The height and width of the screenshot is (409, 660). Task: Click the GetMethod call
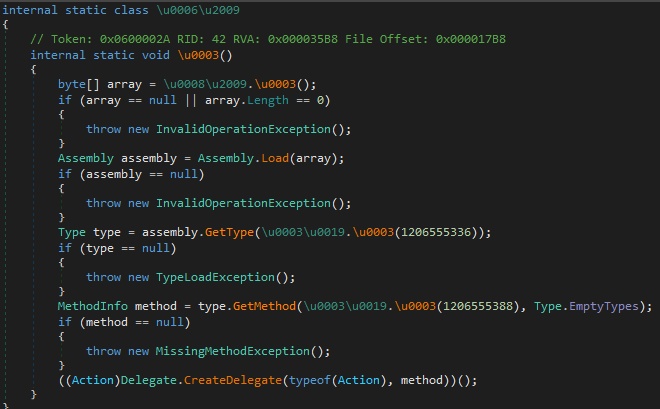pos(264,306)
